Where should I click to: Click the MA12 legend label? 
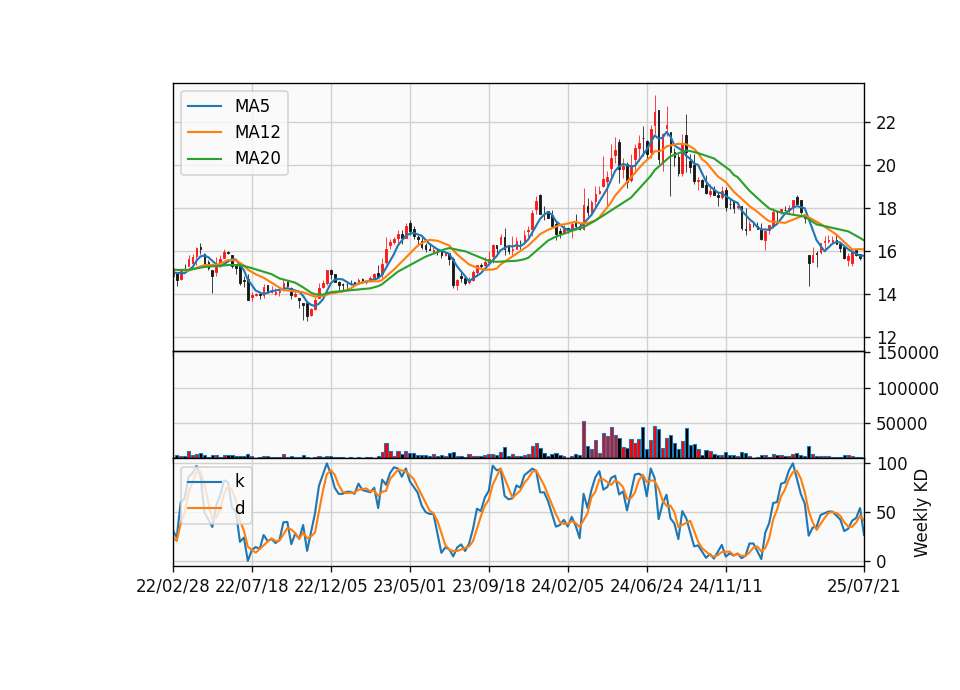click(x=257, y=132)
